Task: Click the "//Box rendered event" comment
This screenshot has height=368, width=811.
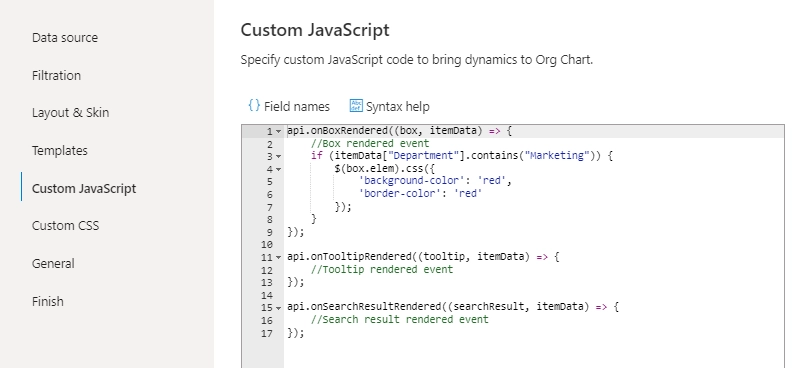Action: (370, 143)
